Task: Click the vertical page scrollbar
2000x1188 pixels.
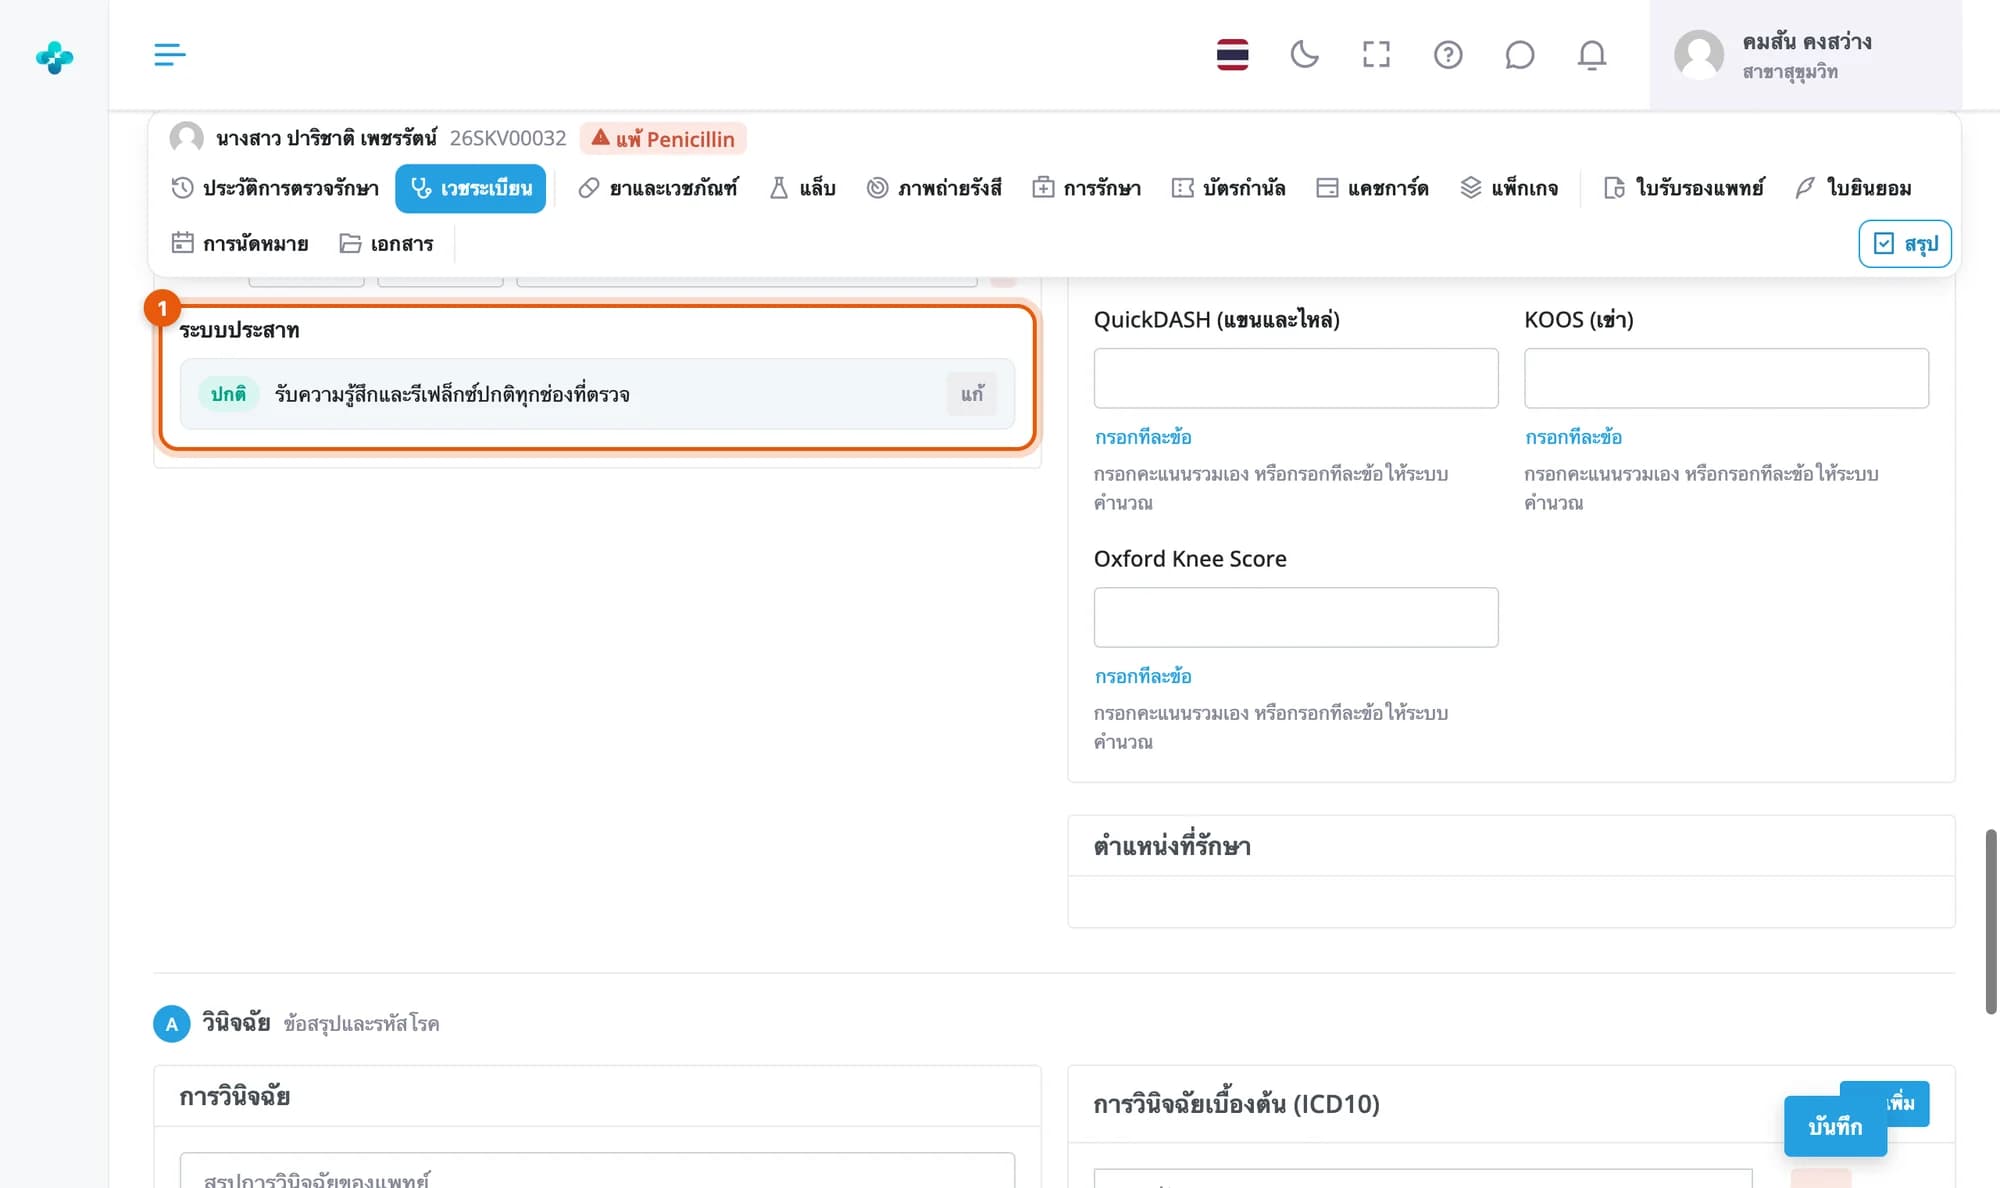Action: click(1991, 920)
